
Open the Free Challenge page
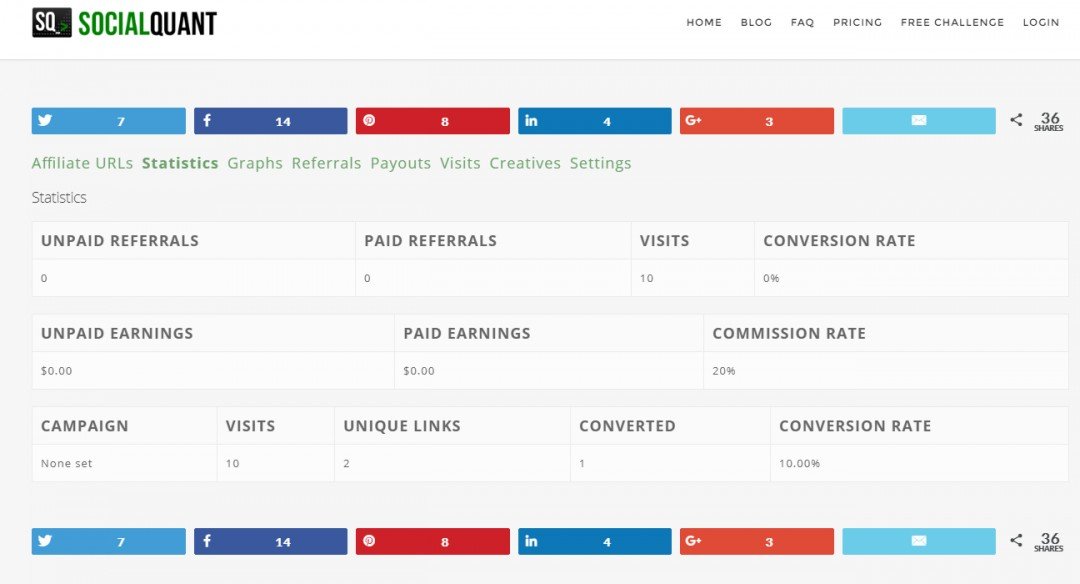click(x=953, y=22)
